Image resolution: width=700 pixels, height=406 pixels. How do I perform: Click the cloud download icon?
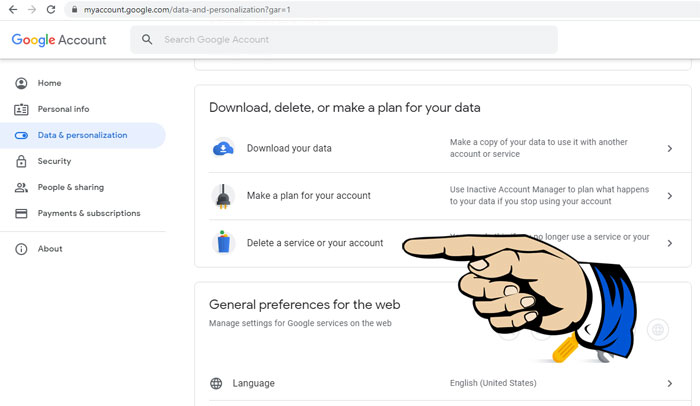[x=223, y=148]
